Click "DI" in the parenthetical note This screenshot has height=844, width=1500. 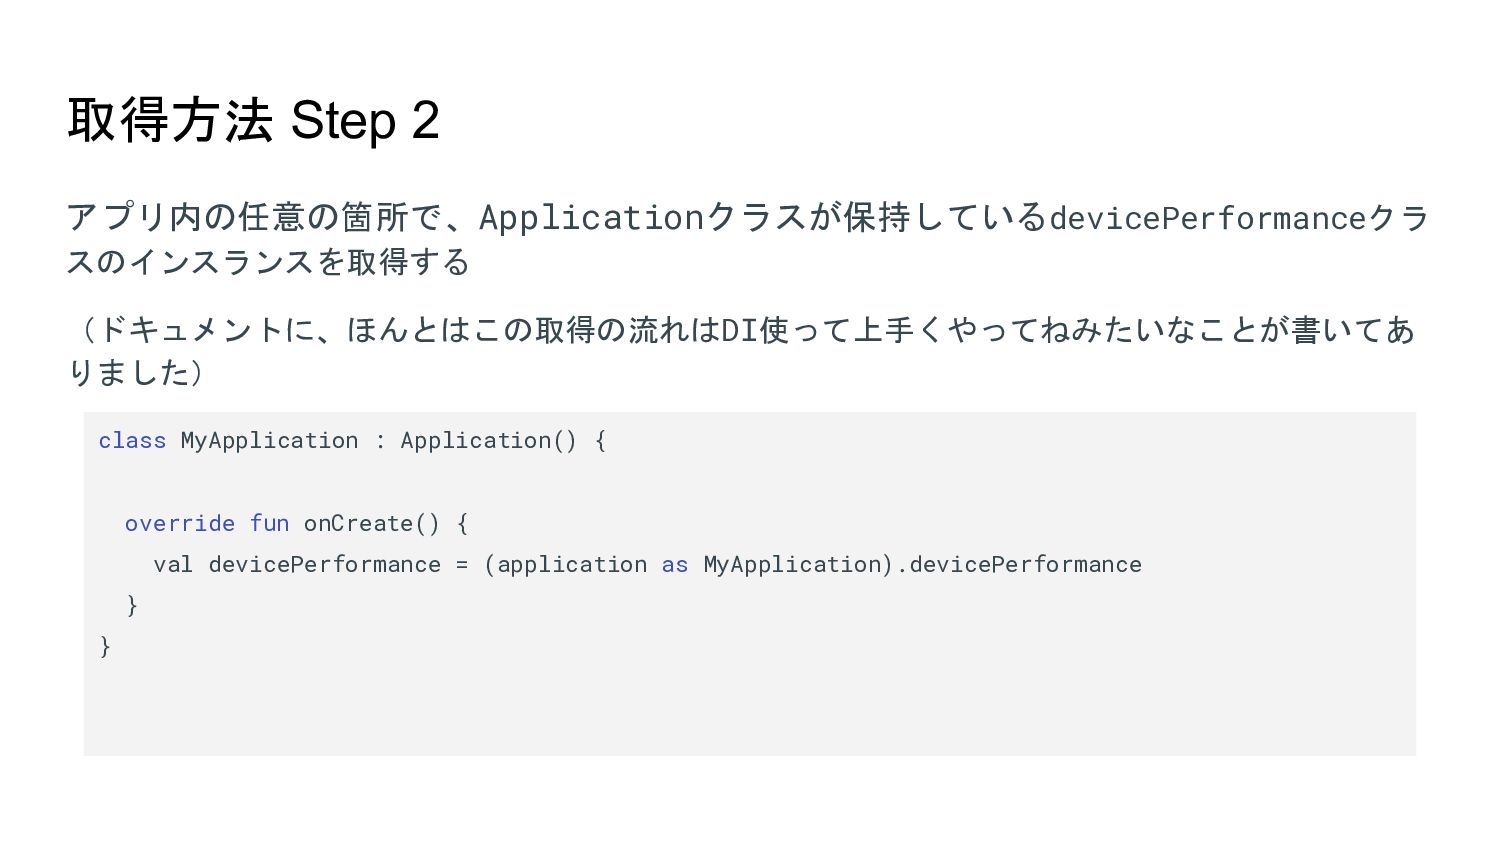coord(740,330)
